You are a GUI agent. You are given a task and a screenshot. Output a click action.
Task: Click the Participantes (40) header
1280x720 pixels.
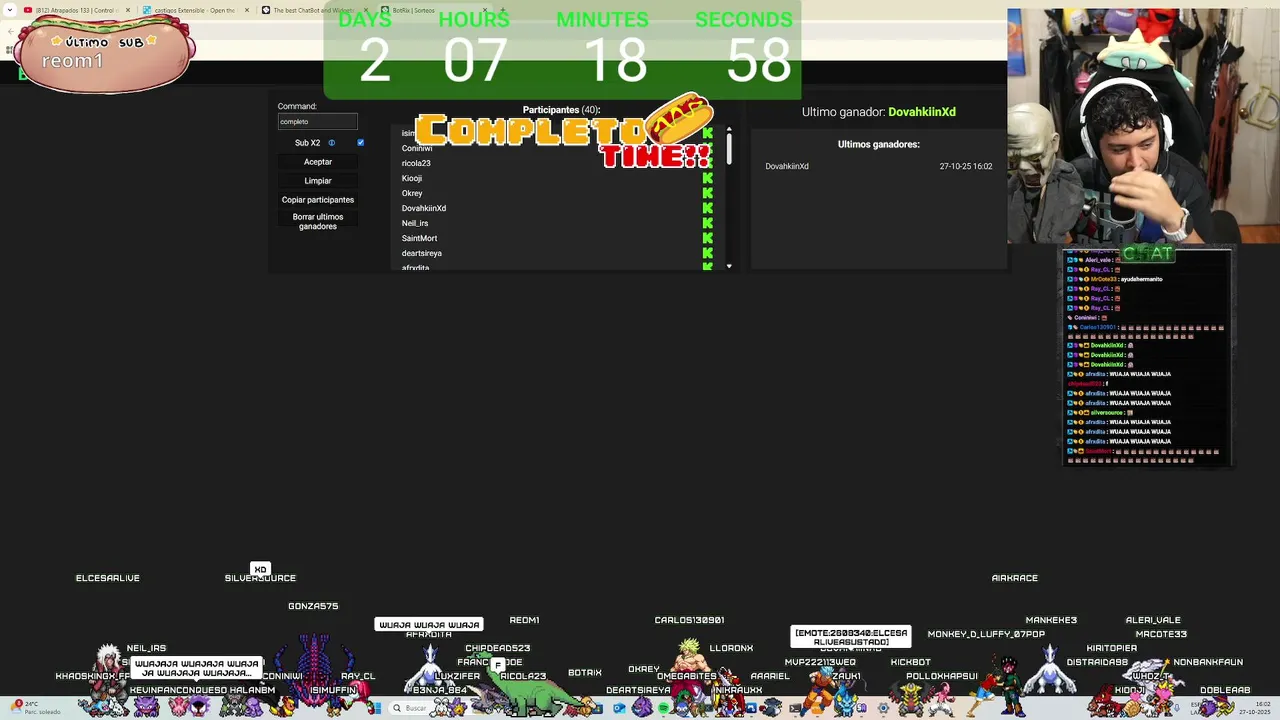[561, 110]
